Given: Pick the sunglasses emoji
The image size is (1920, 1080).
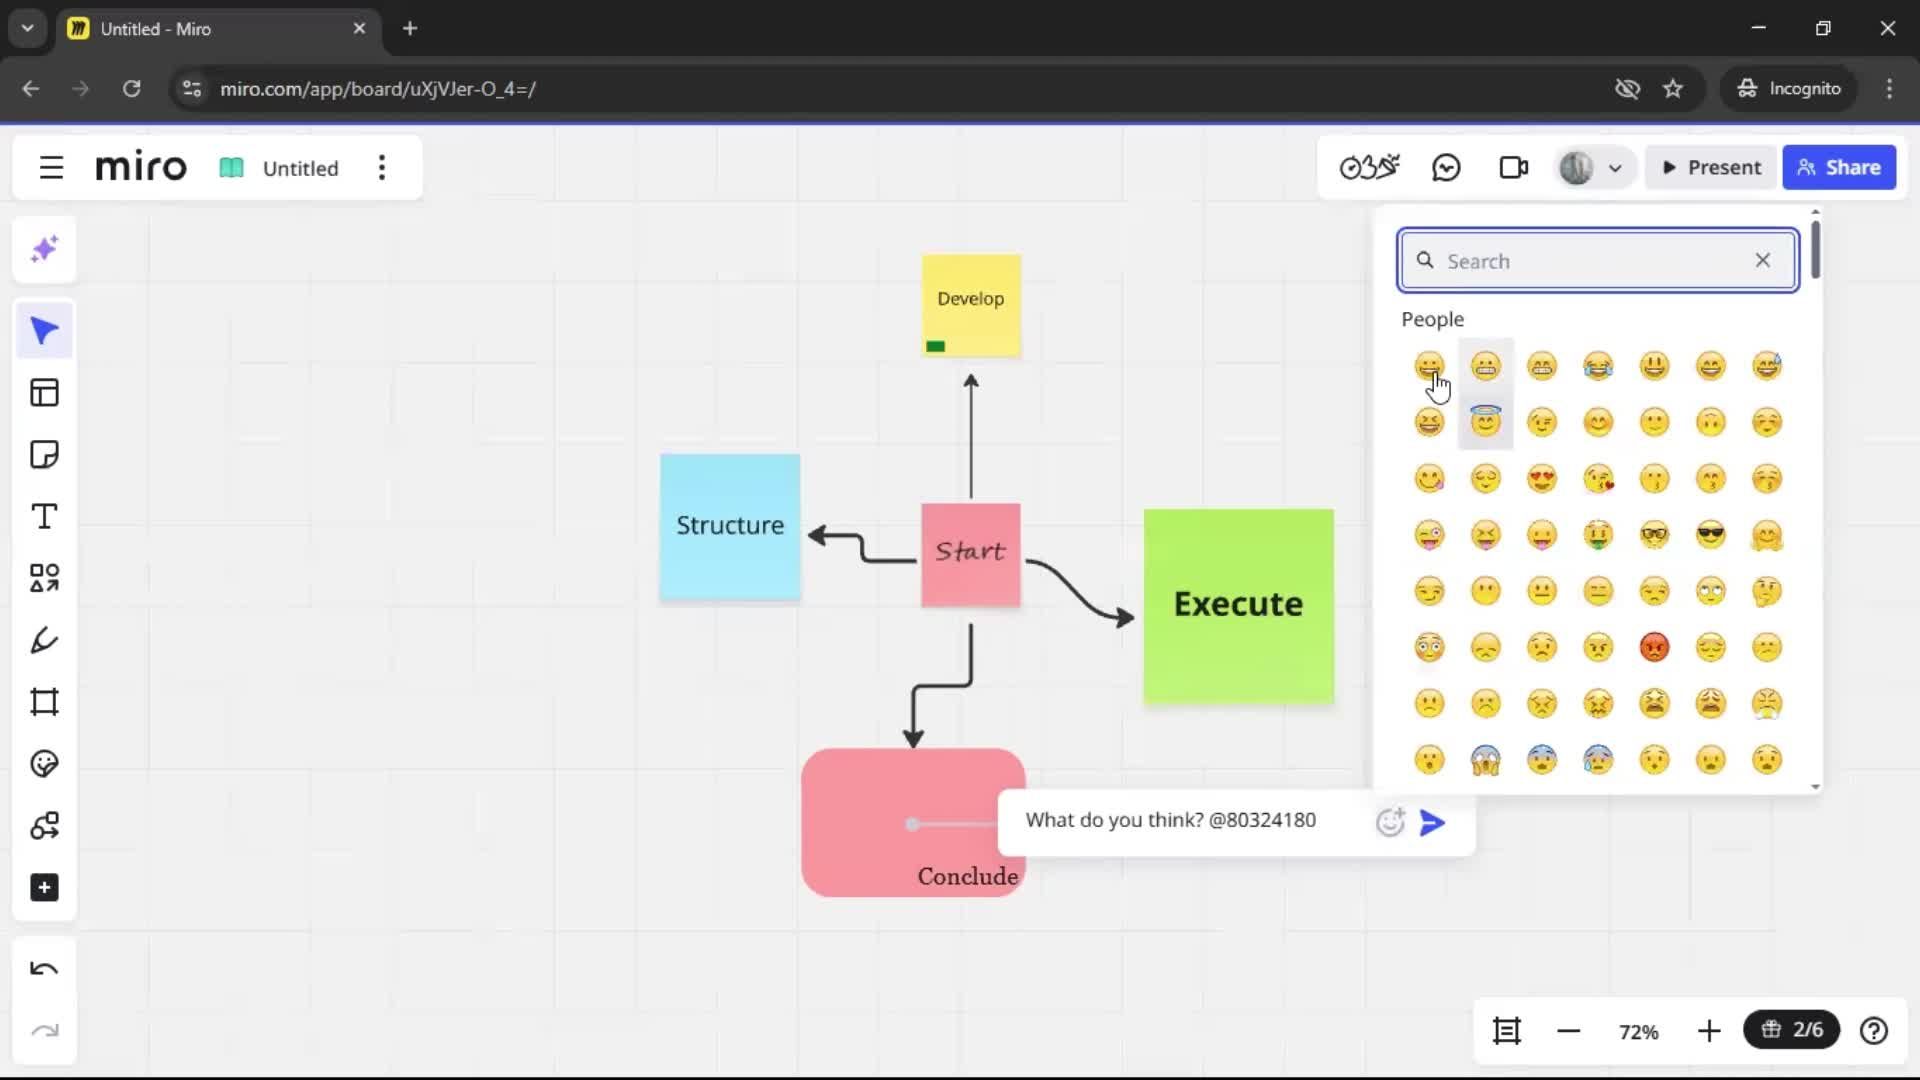Looking at the screenshot, I should (1711, 535).
